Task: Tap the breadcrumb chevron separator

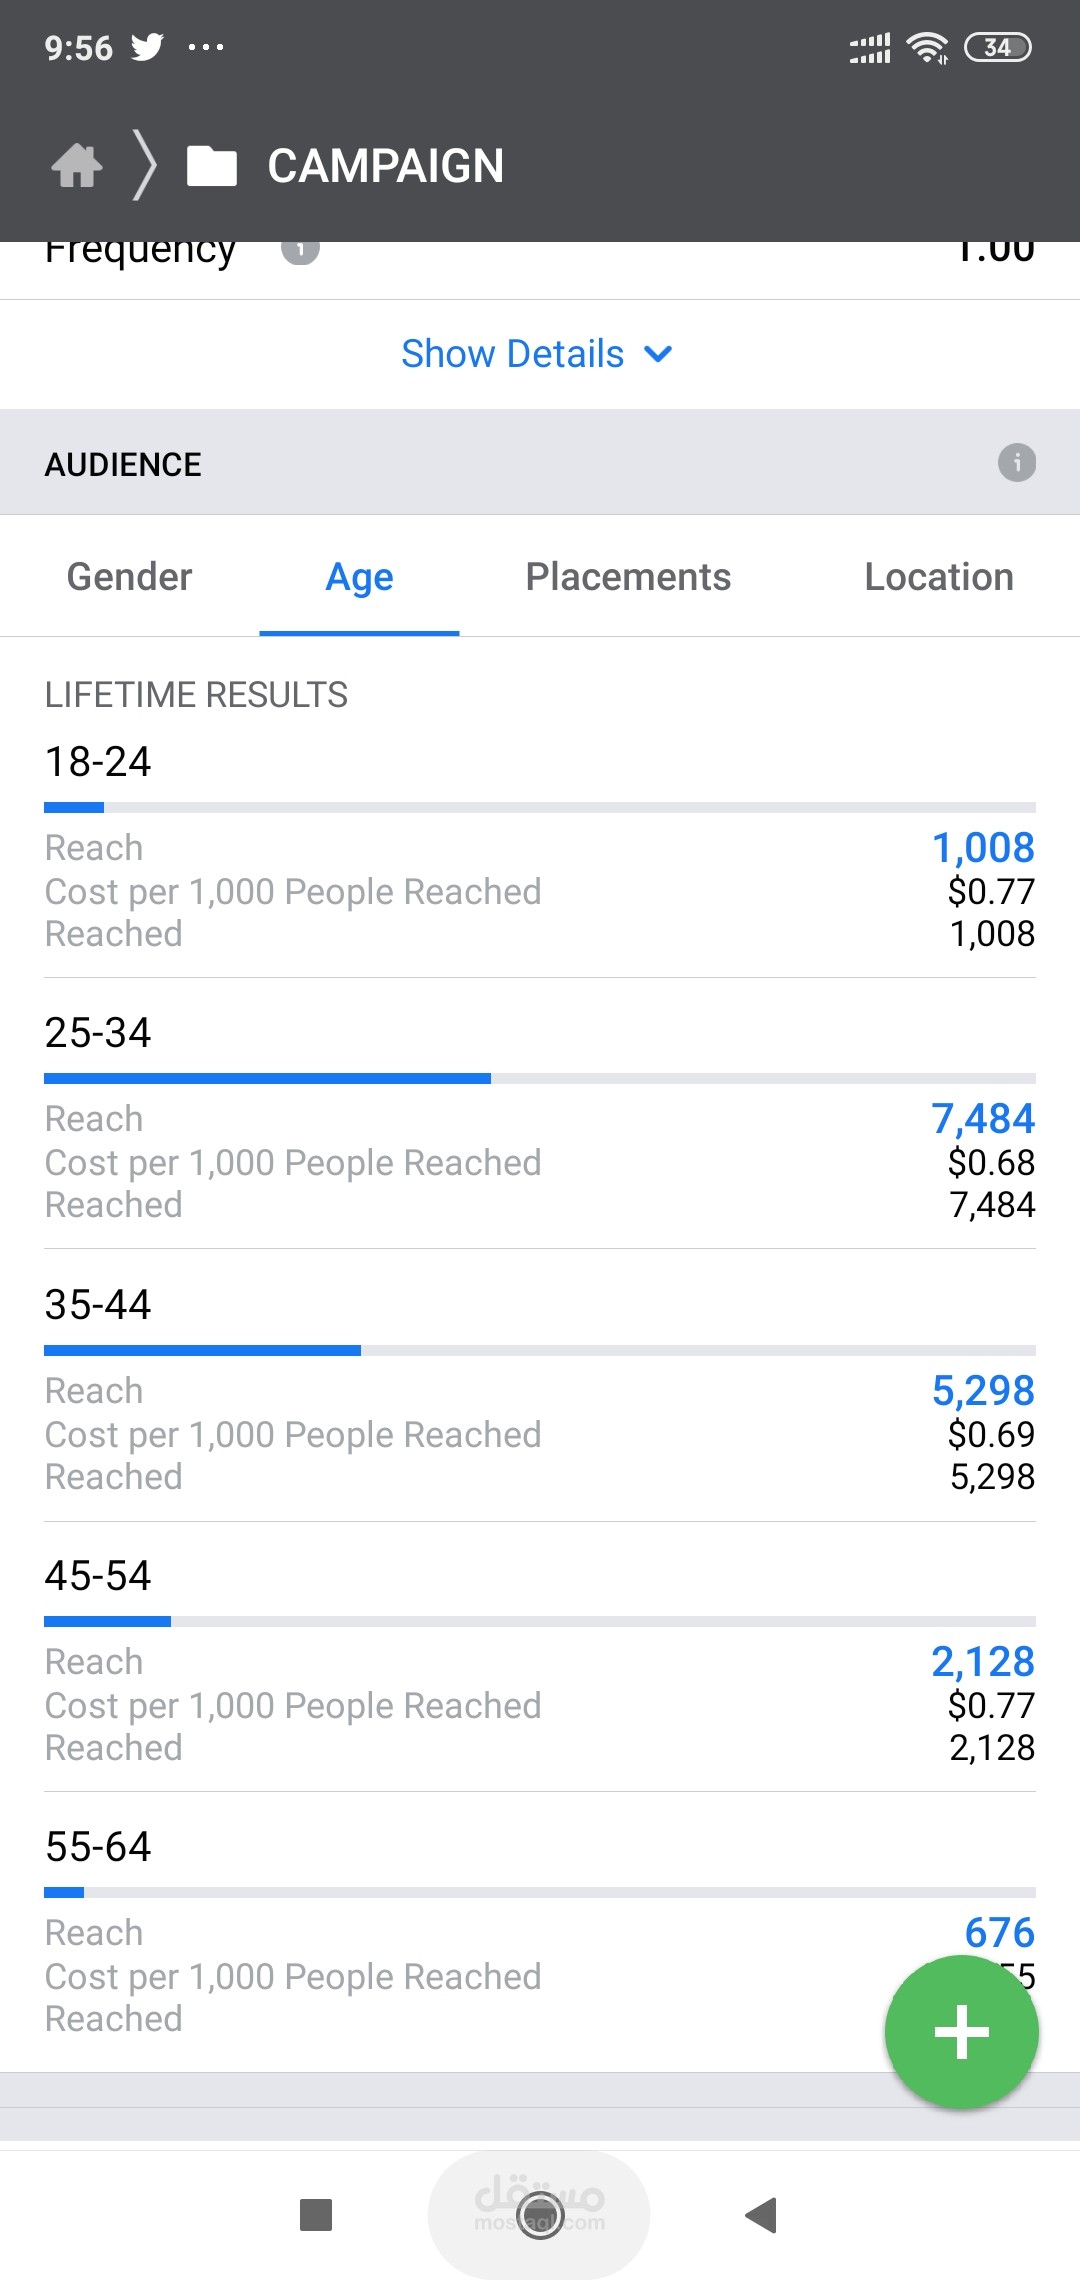Action: tap(146, 166)
